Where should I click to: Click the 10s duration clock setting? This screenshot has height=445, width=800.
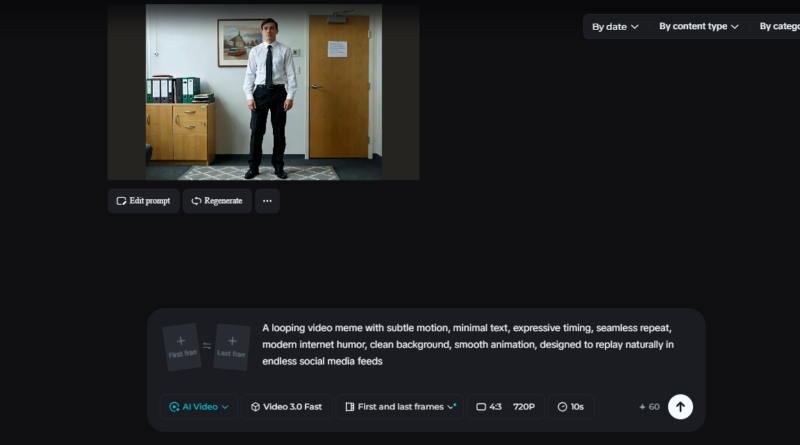[571, 407]
